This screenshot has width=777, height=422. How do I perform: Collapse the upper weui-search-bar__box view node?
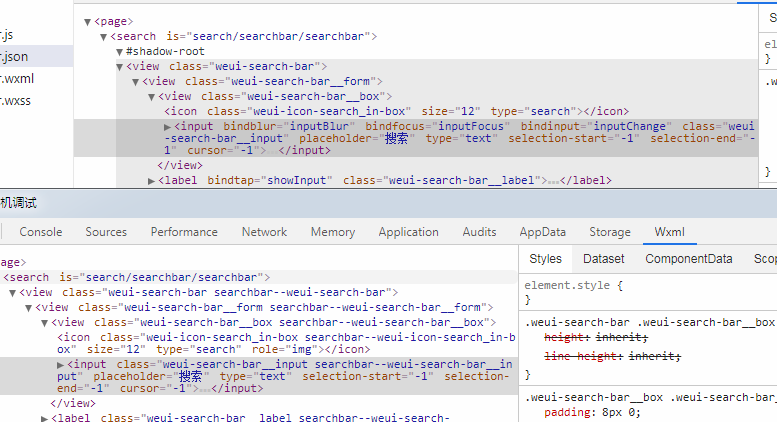click(152, 97)
